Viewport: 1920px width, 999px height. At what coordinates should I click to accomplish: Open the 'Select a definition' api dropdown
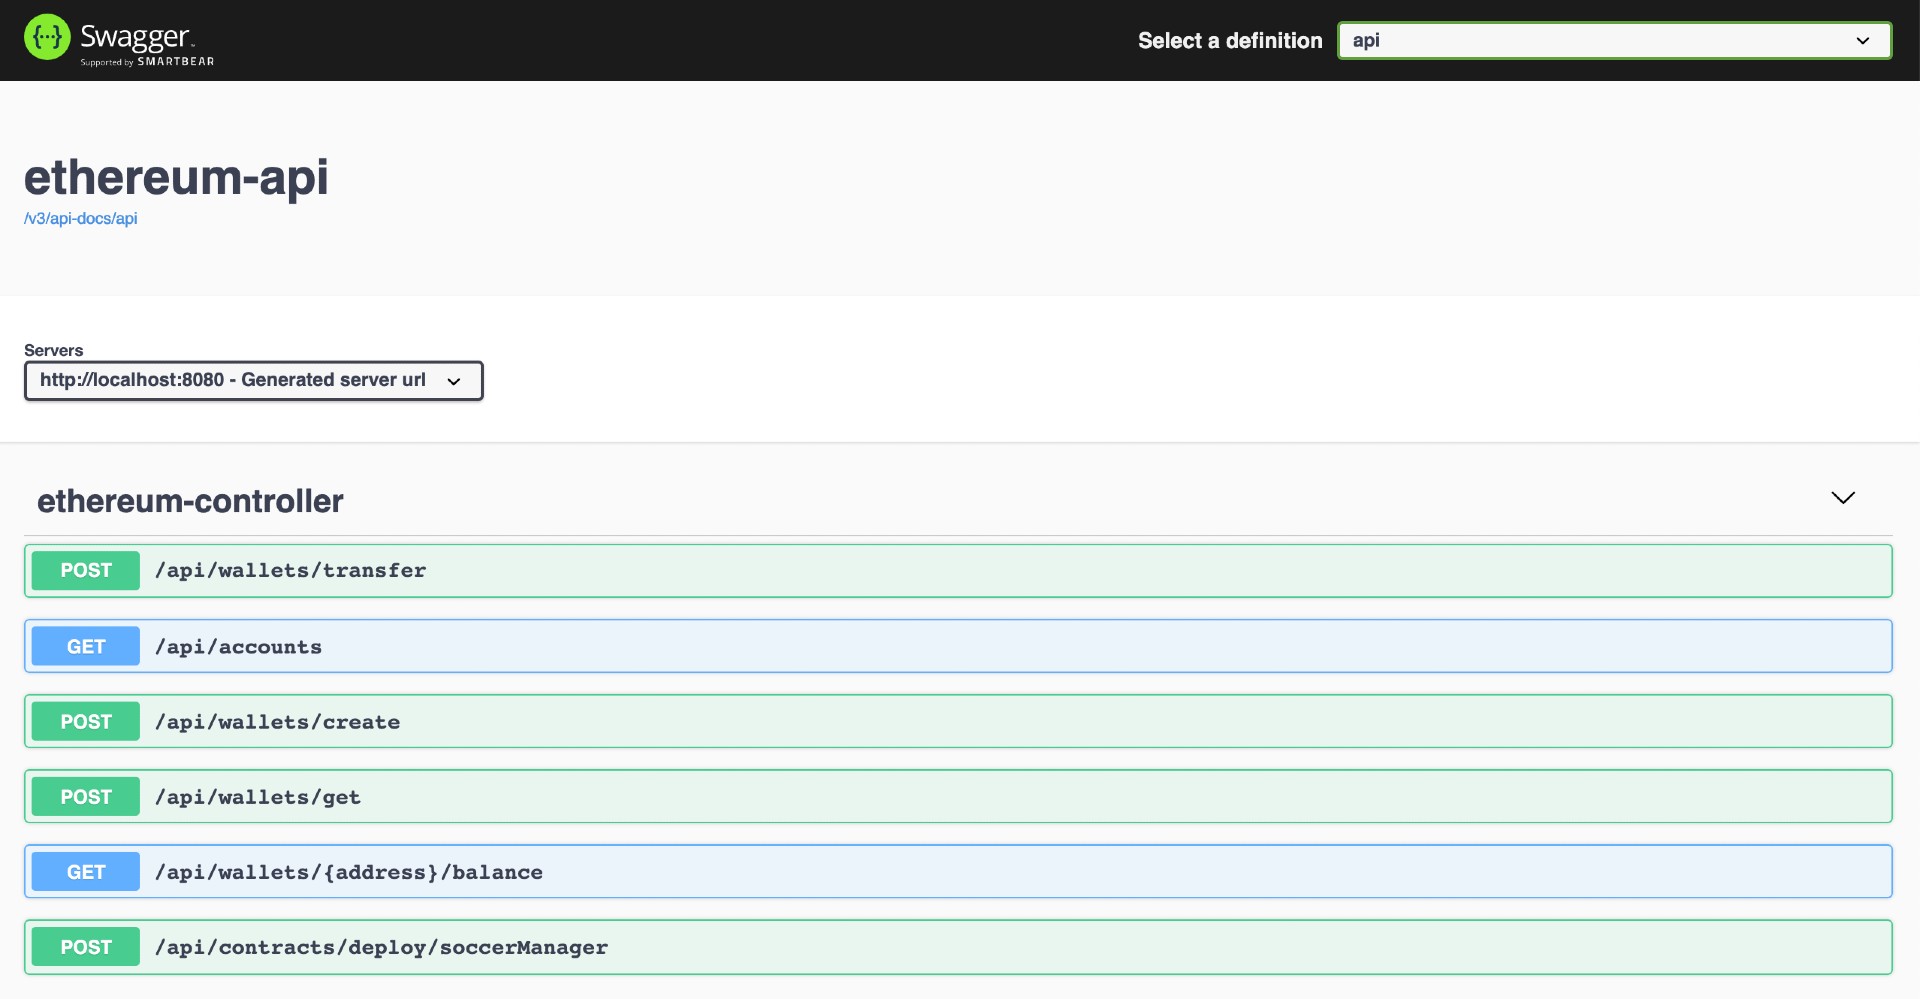tap(1614, 41)
